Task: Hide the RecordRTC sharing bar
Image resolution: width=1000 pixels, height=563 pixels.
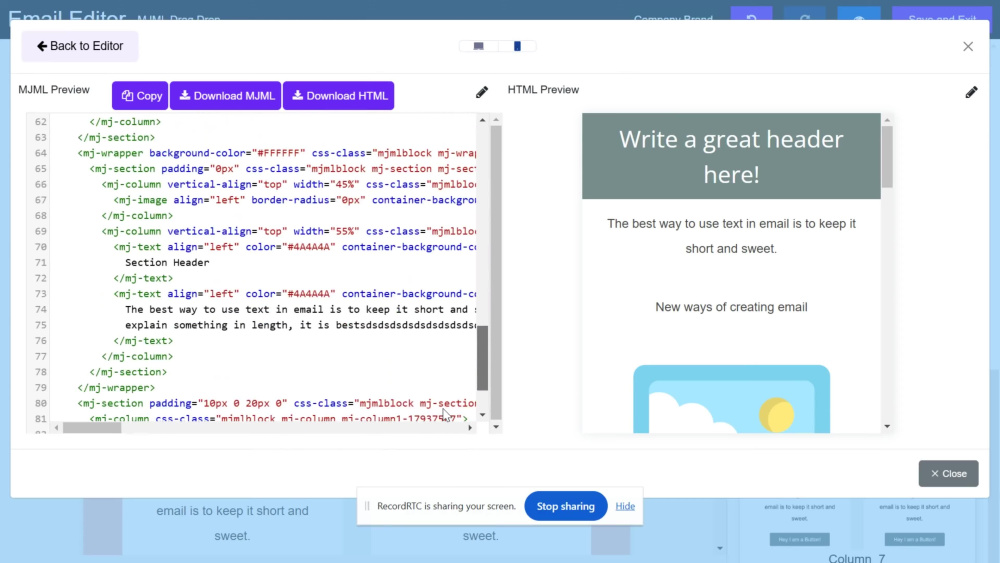Action: (x=625, y=506)
